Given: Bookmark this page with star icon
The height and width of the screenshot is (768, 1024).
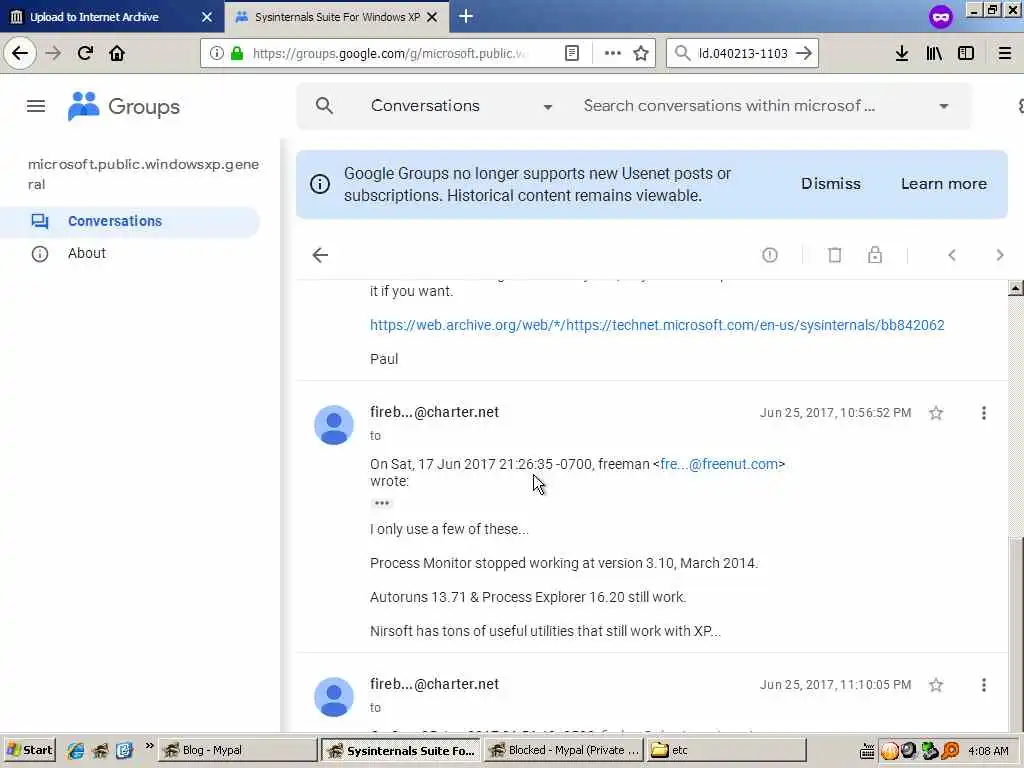Looking at the screenshot, I should [641, 53].
